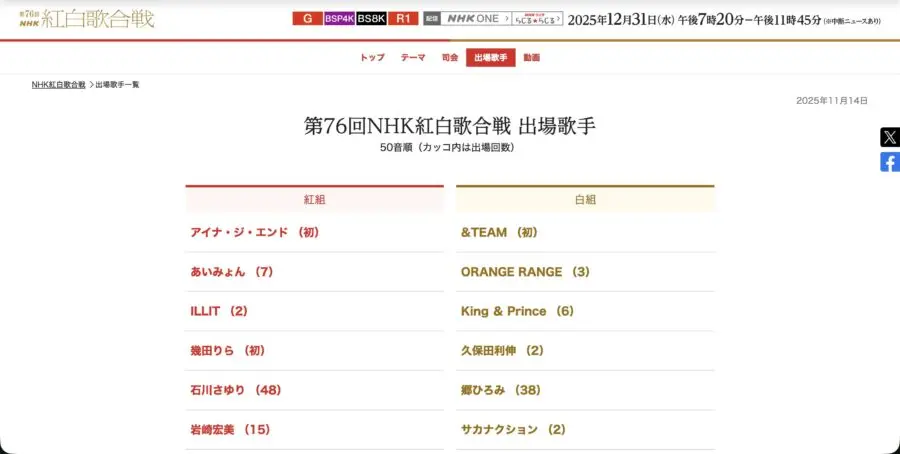Click the NHK紅白歌合戦 logo
The height and width of the screenshot is (454, 900).
(85, 18)
